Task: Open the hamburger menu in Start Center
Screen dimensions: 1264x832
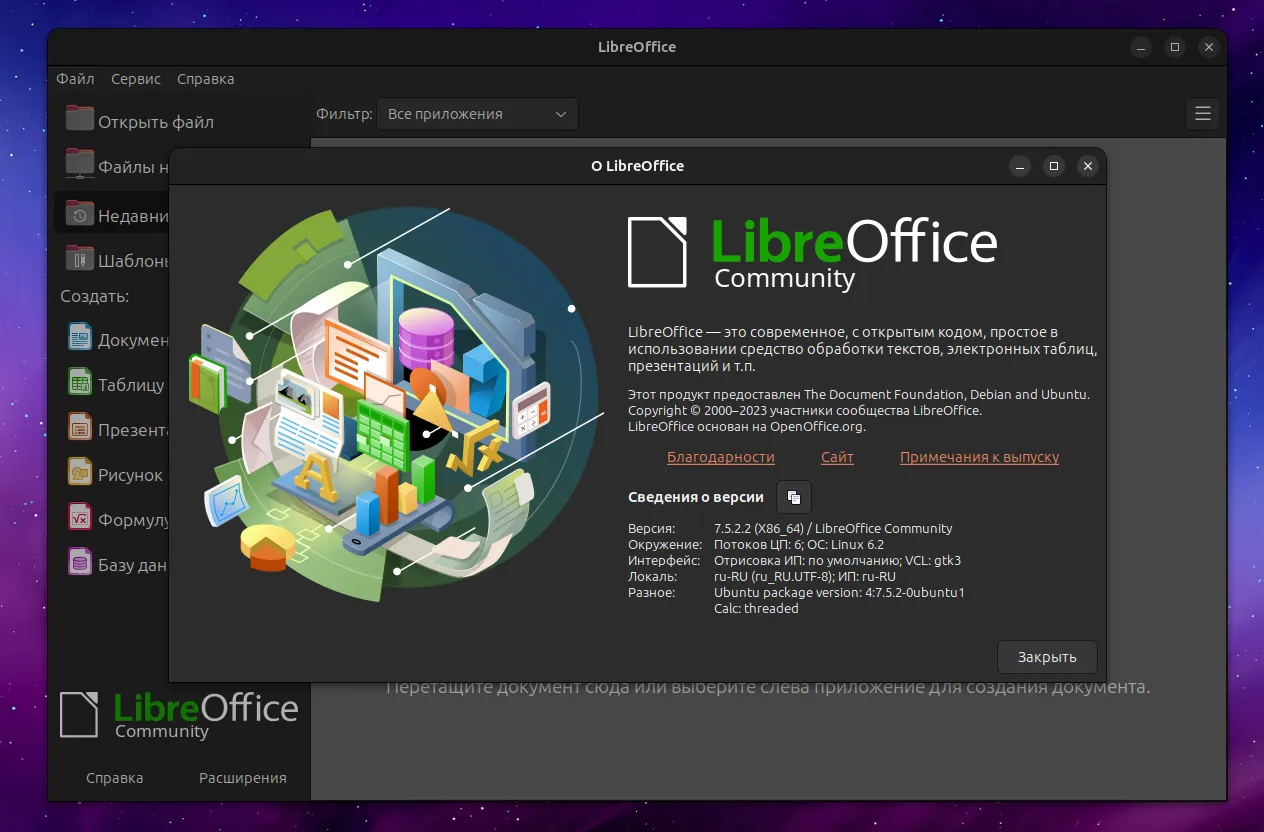Action: (1203, 114)
